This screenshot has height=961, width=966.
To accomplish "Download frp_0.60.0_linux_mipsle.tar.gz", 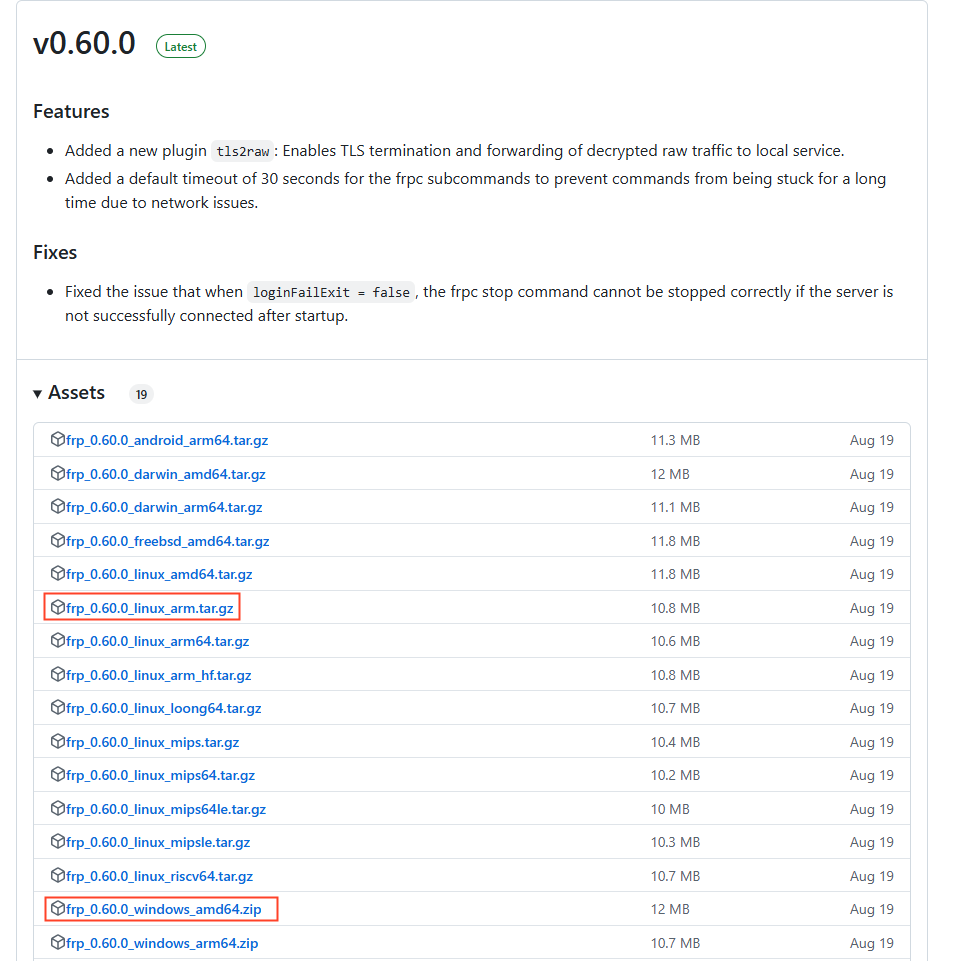I will pyautogui.click(x=158, y=843).
